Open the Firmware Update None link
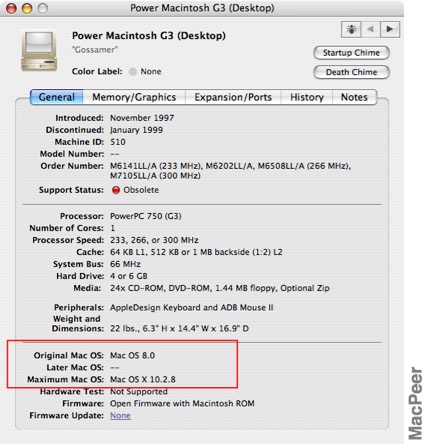 tap(120, 416)
